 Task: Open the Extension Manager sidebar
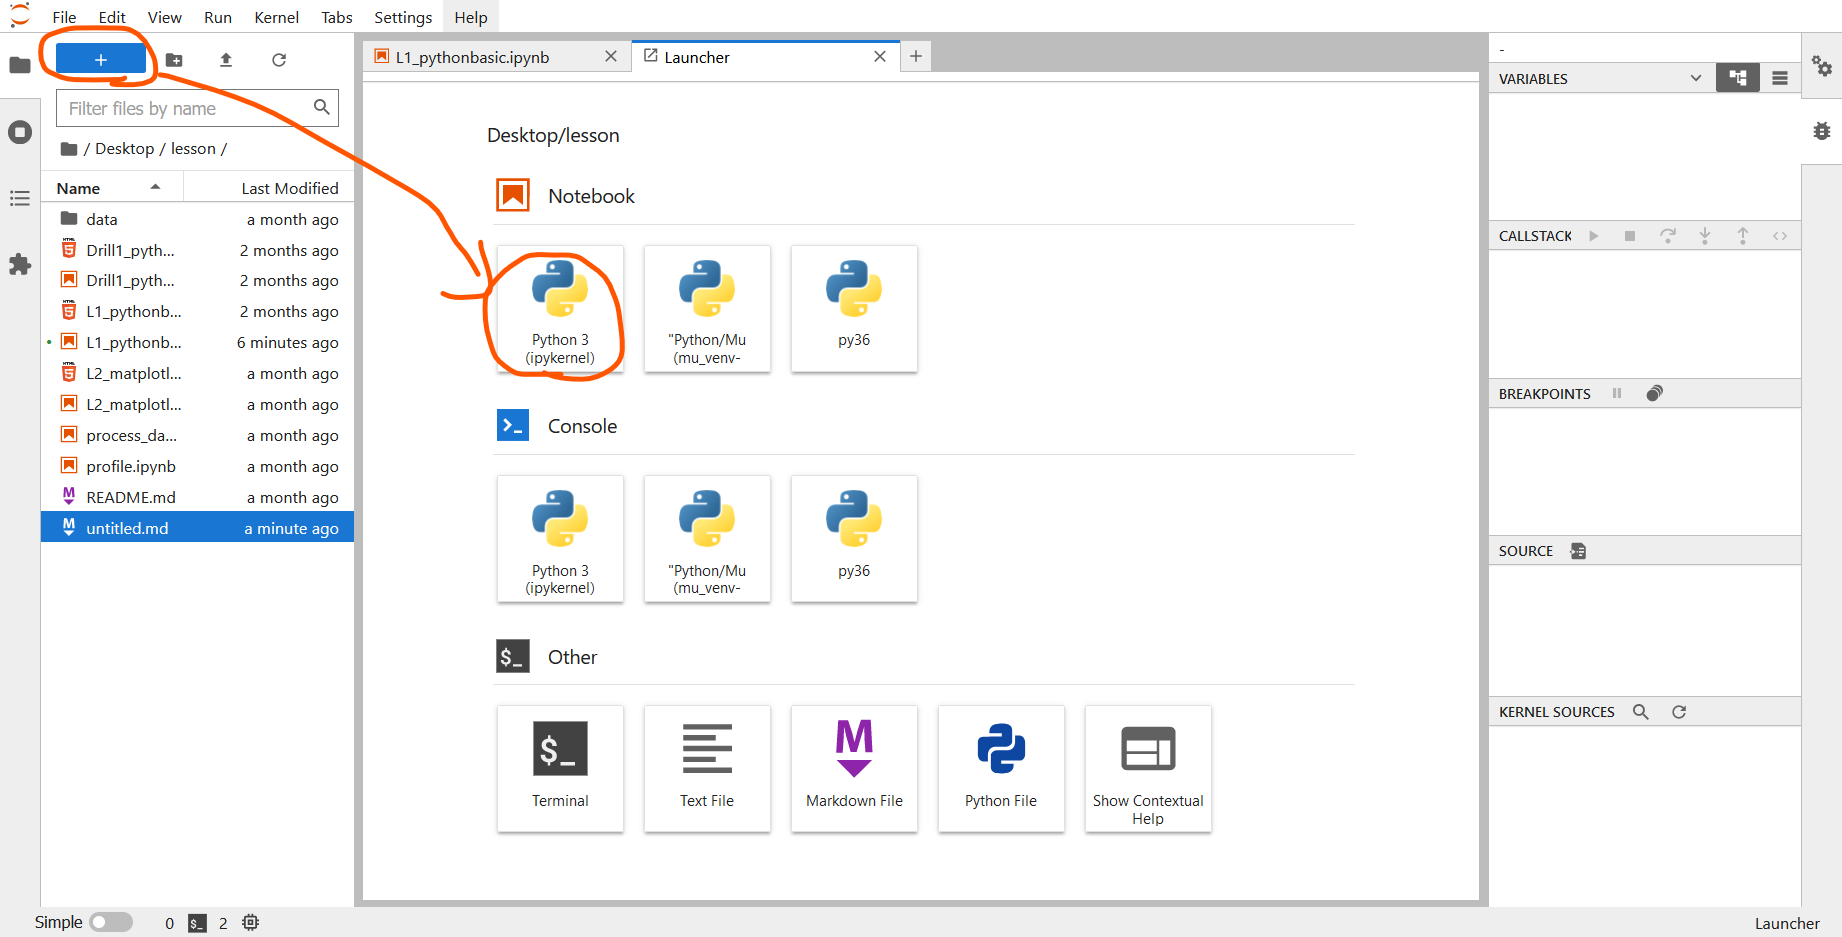pos(20,264)
